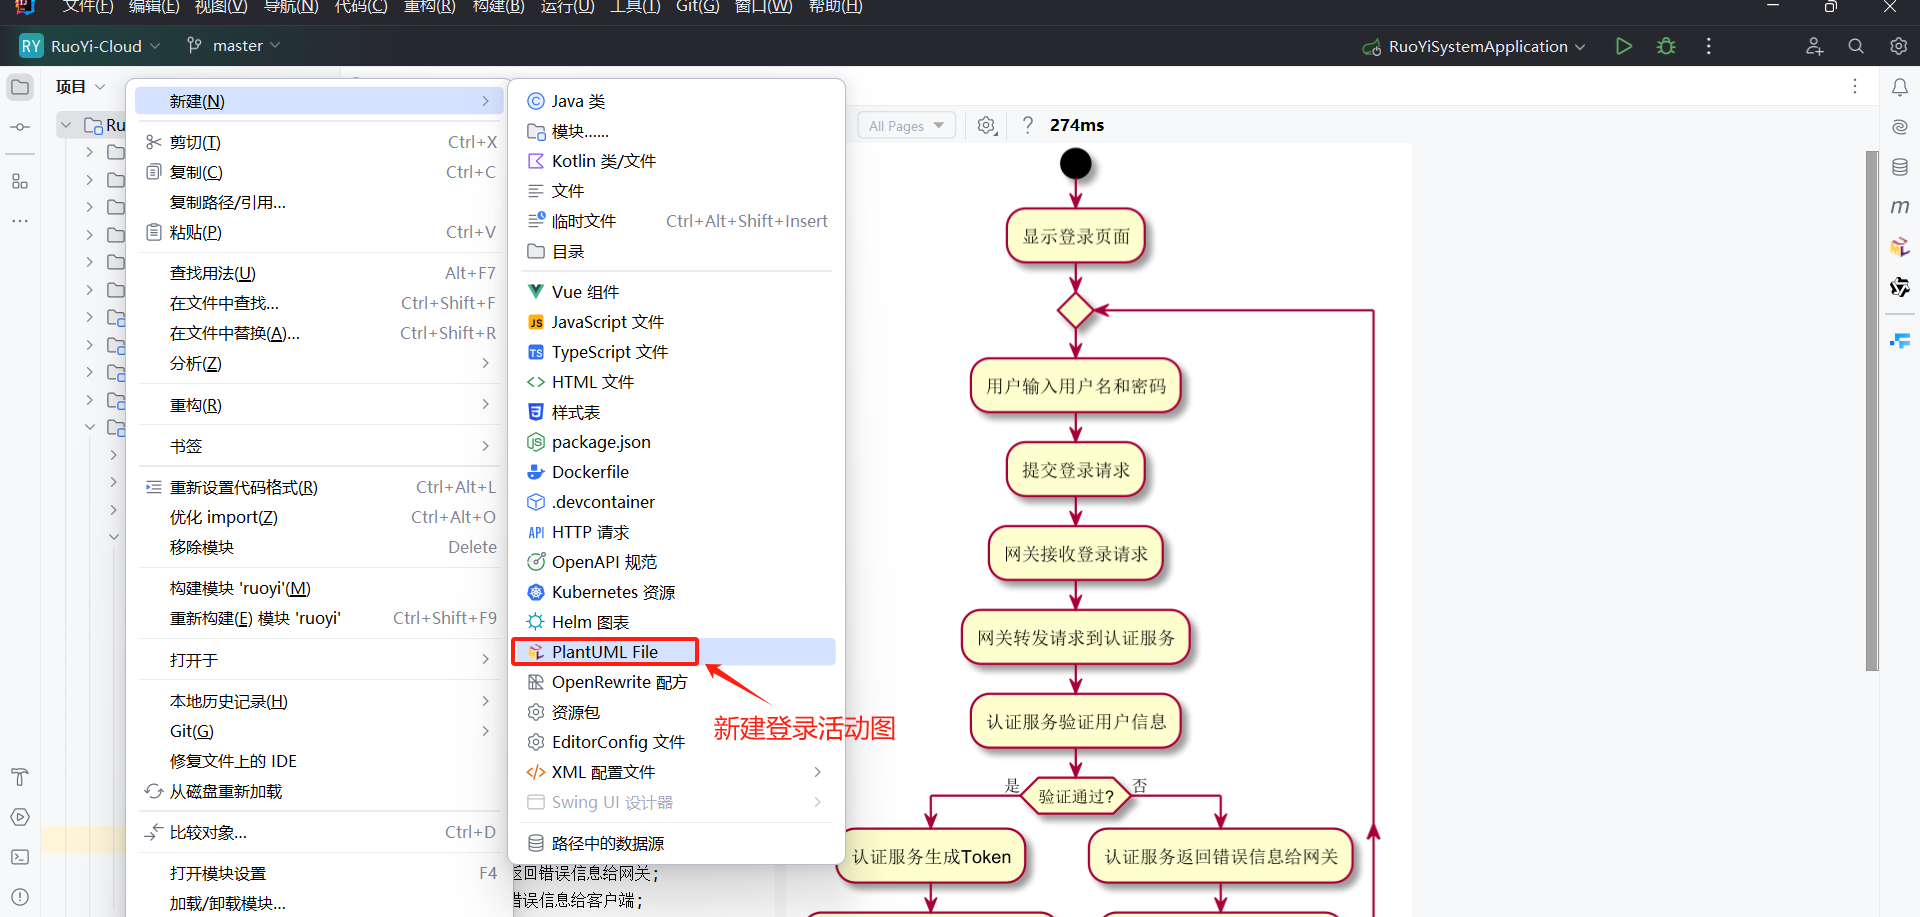Run the RuoYiSystemApplication configuration
The height and width of the screenshot is (917, 1920).
(x=1623, y=46)
